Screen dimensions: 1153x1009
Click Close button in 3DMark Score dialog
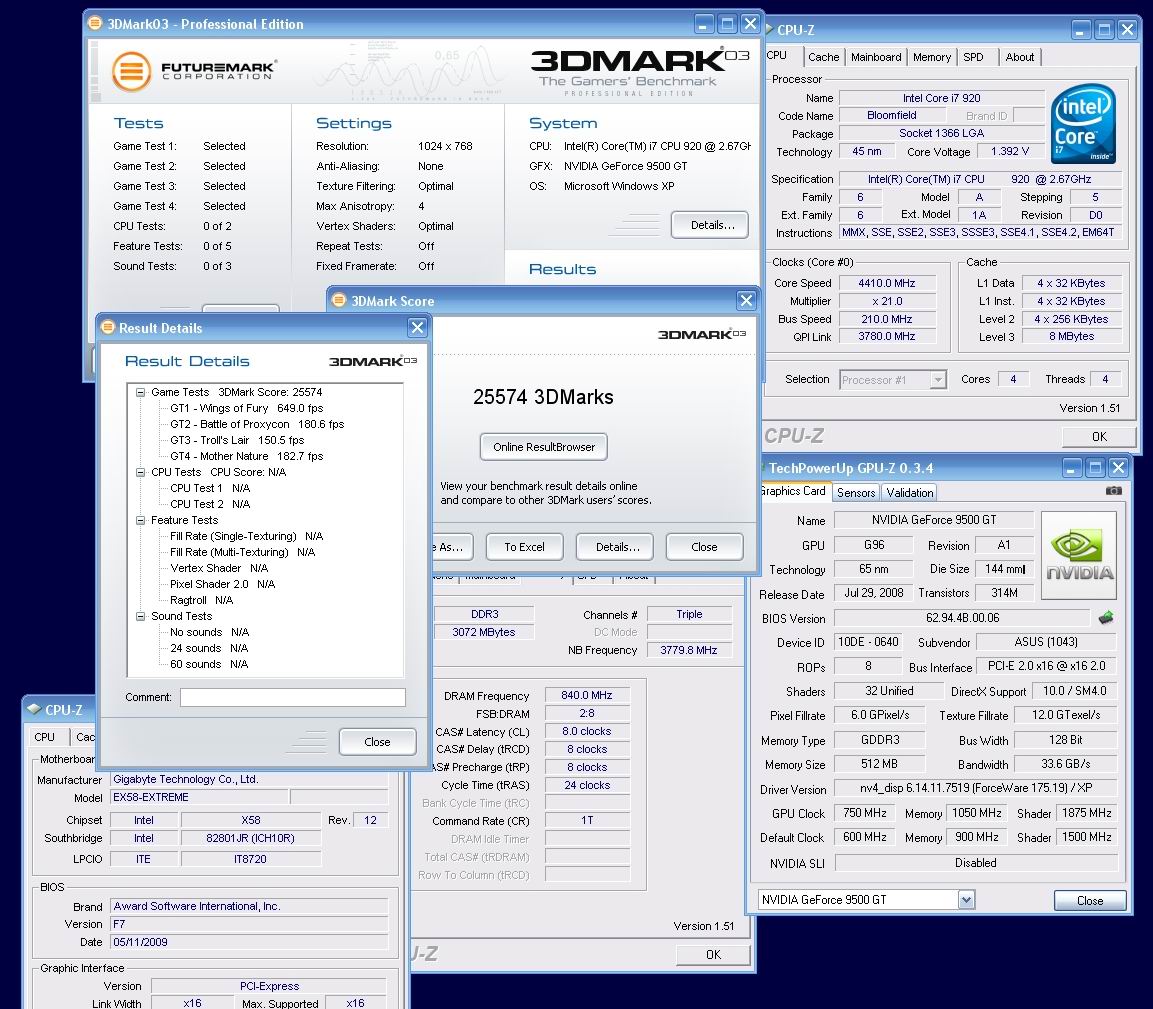(x=704, y=546)
